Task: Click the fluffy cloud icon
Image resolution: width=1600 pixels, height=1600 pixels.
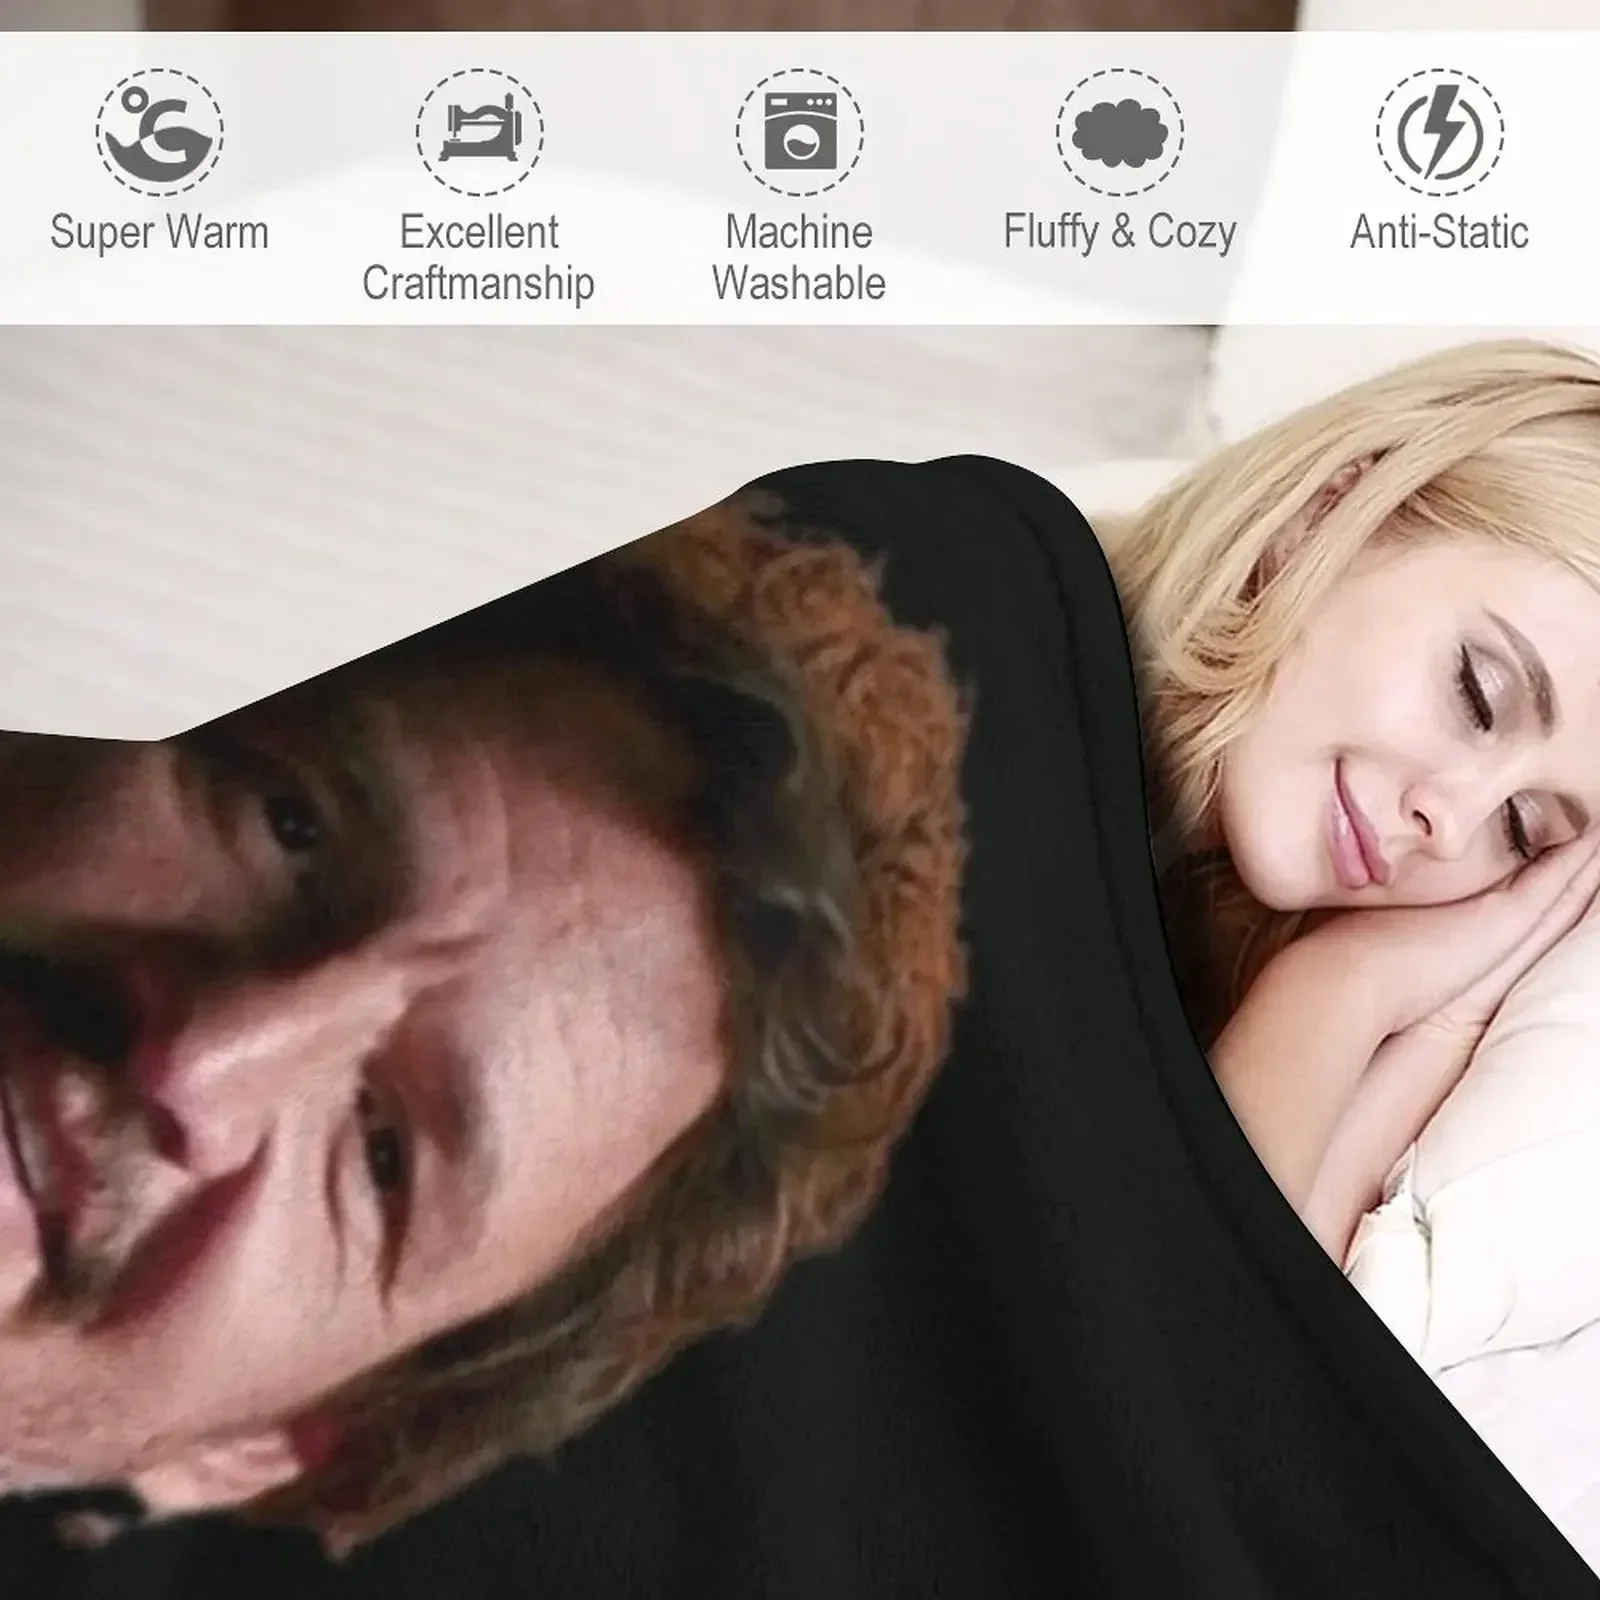Action: (1120, 132)
